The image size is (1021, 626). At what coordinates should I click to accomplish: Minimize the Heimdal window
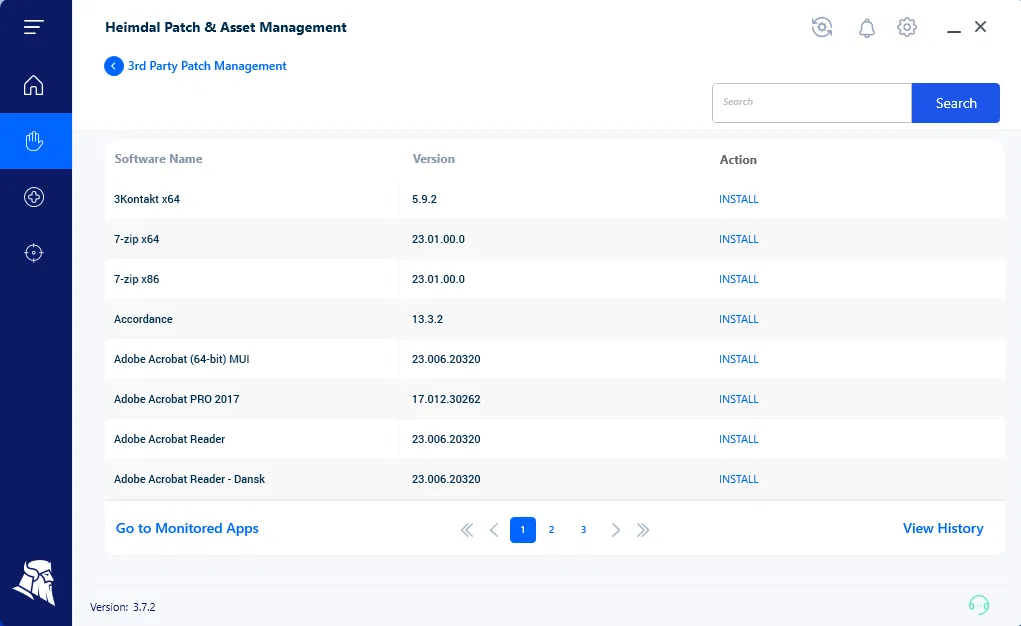(954, 31)
